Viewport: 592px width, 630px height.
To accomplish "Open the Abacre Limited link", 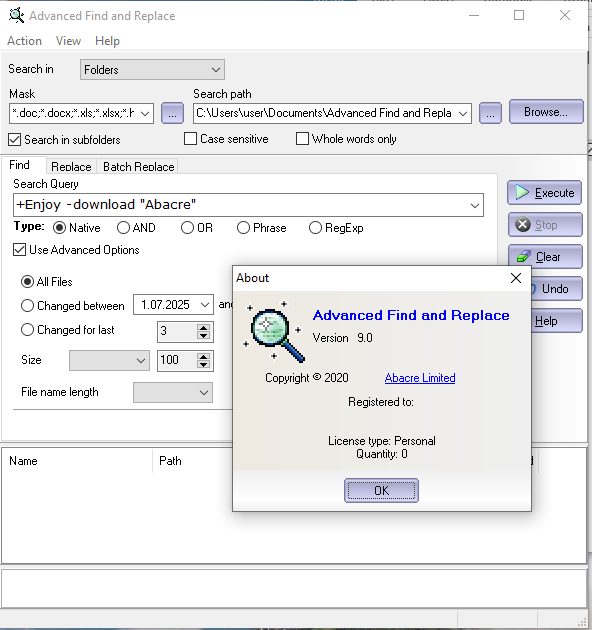I will 420,378.
